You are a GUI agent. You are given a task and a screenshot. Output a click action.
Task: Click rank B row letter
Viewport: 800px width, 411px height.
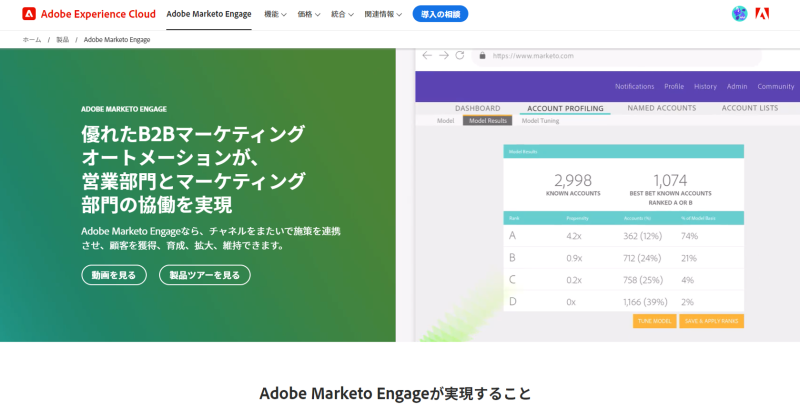(x=512, y=258)
